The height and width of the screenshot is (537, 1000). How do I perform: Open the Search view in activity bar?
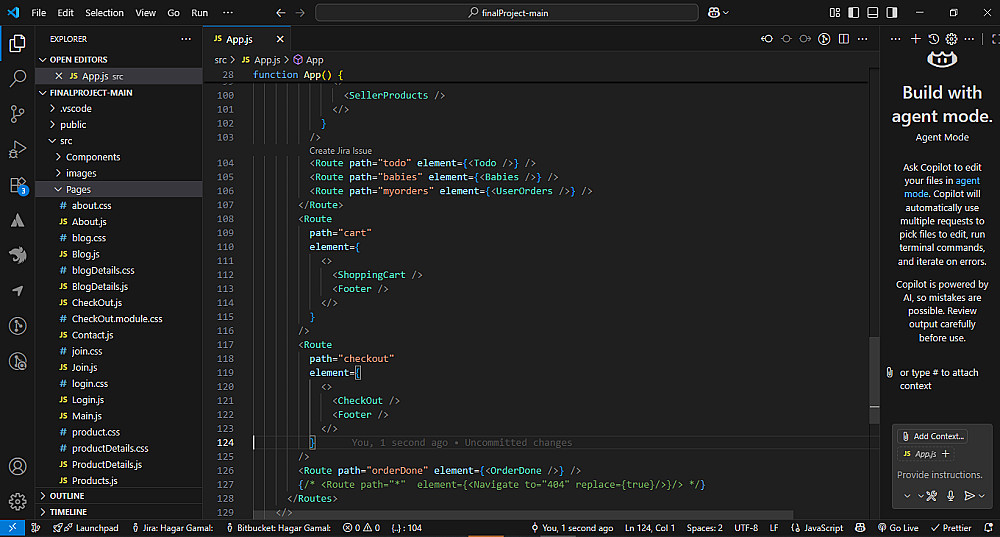17,78
